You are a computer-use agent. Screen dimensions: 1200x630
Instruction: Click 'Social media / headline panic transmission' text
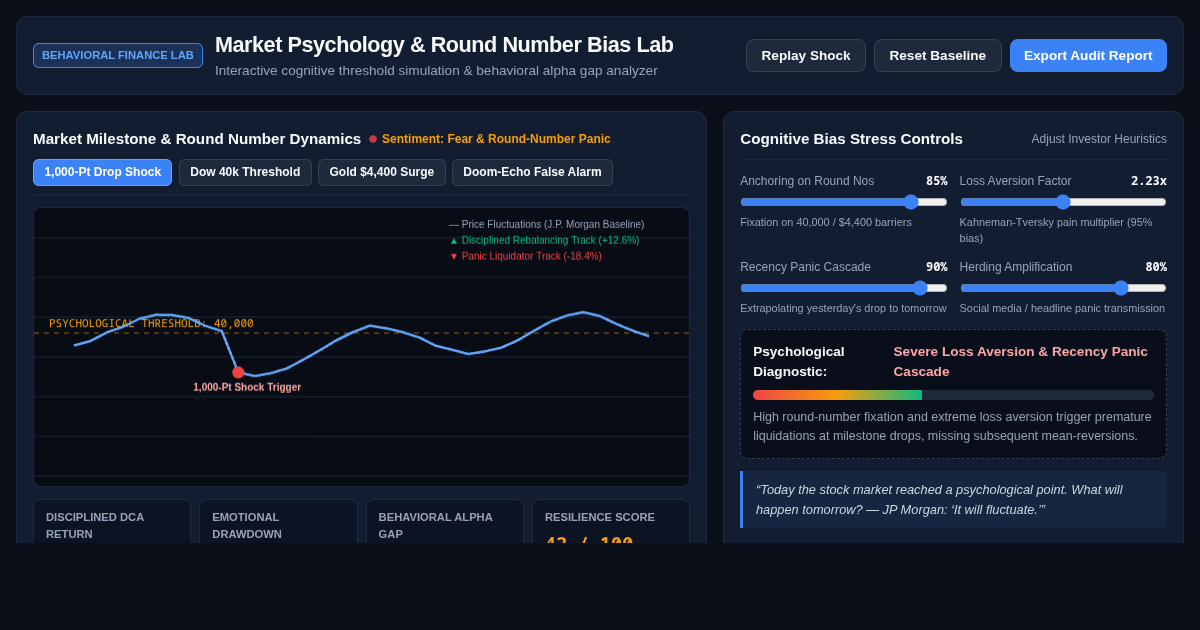coord(1062,308)
